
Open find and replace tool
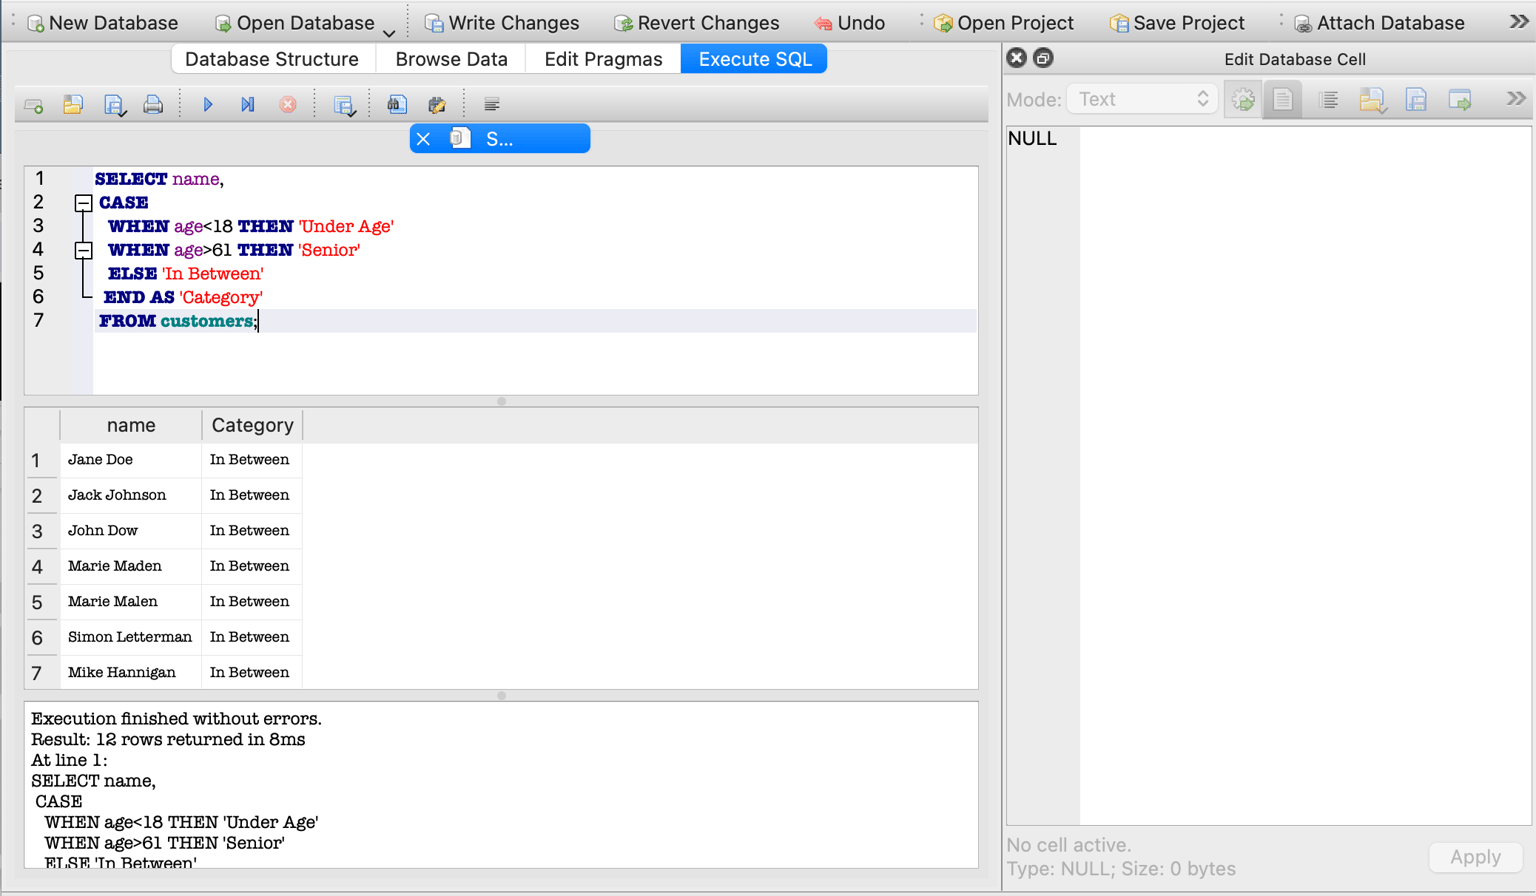tap(437, 105)
